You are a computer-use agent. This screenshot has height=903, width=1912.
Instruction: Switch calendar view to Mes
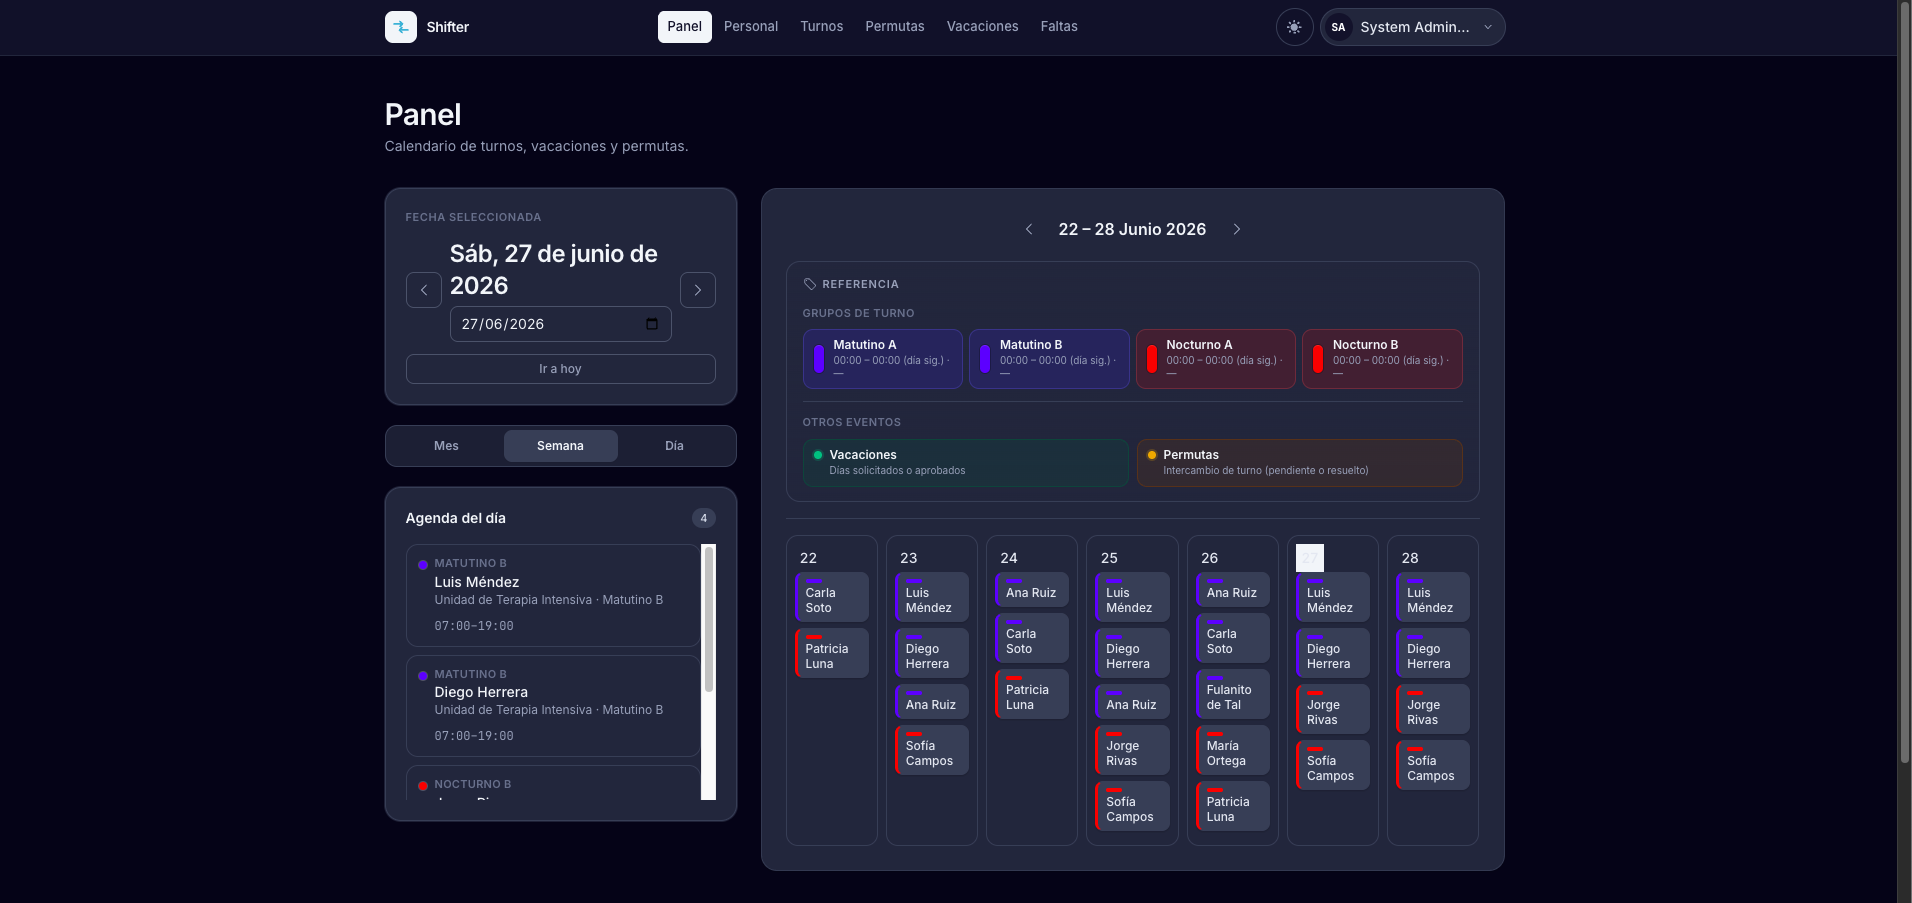tap(446, 446)
